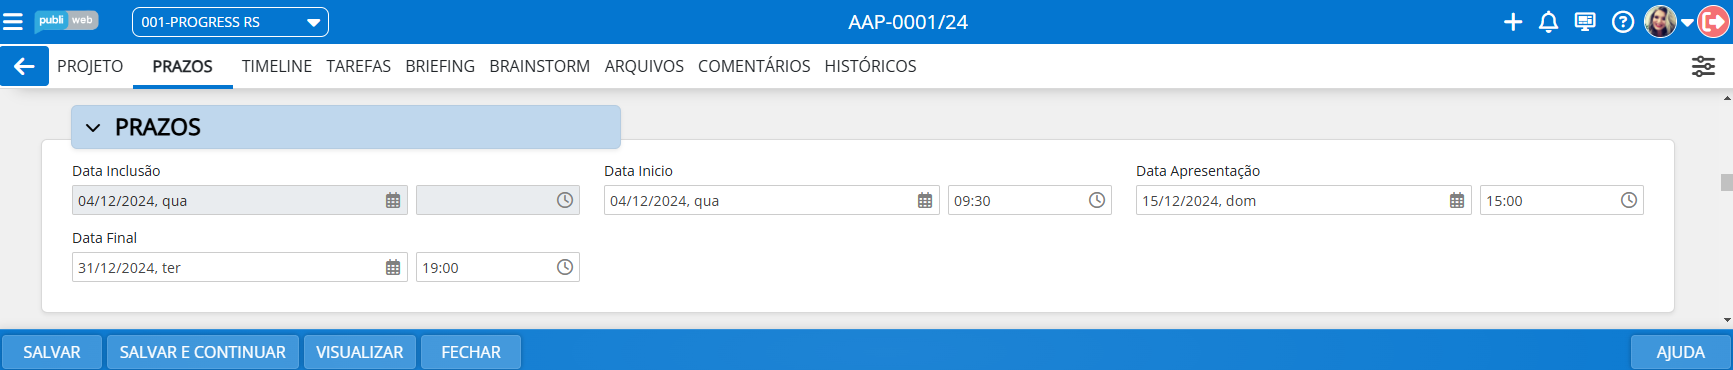Click the VISUALIZAR button
Viewport: 1733px width, 370px height.
(x=360, y=352)
